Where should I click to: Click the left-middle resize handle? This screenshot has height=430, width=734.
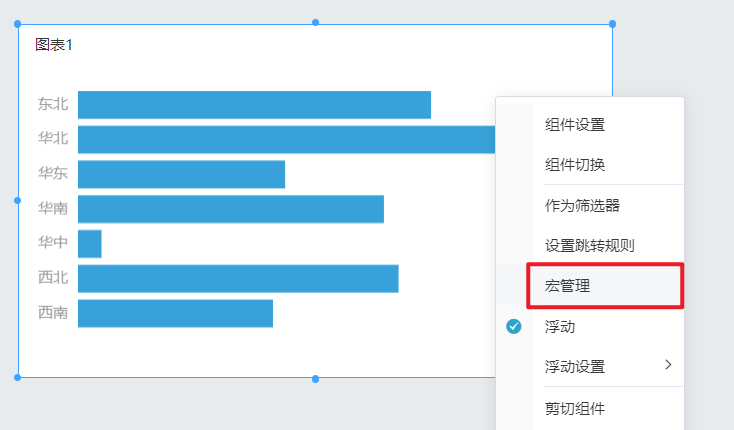tap(17, 200)
